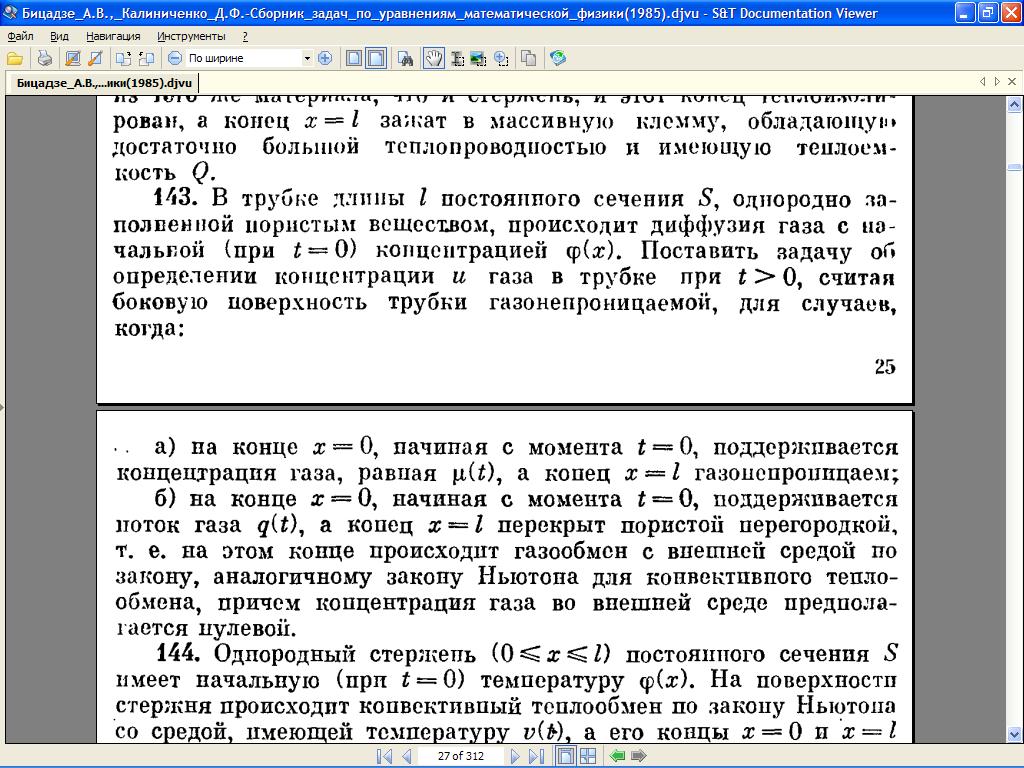
Task: Open the 'Навигация' menu
Action: [x=113, y=36]
